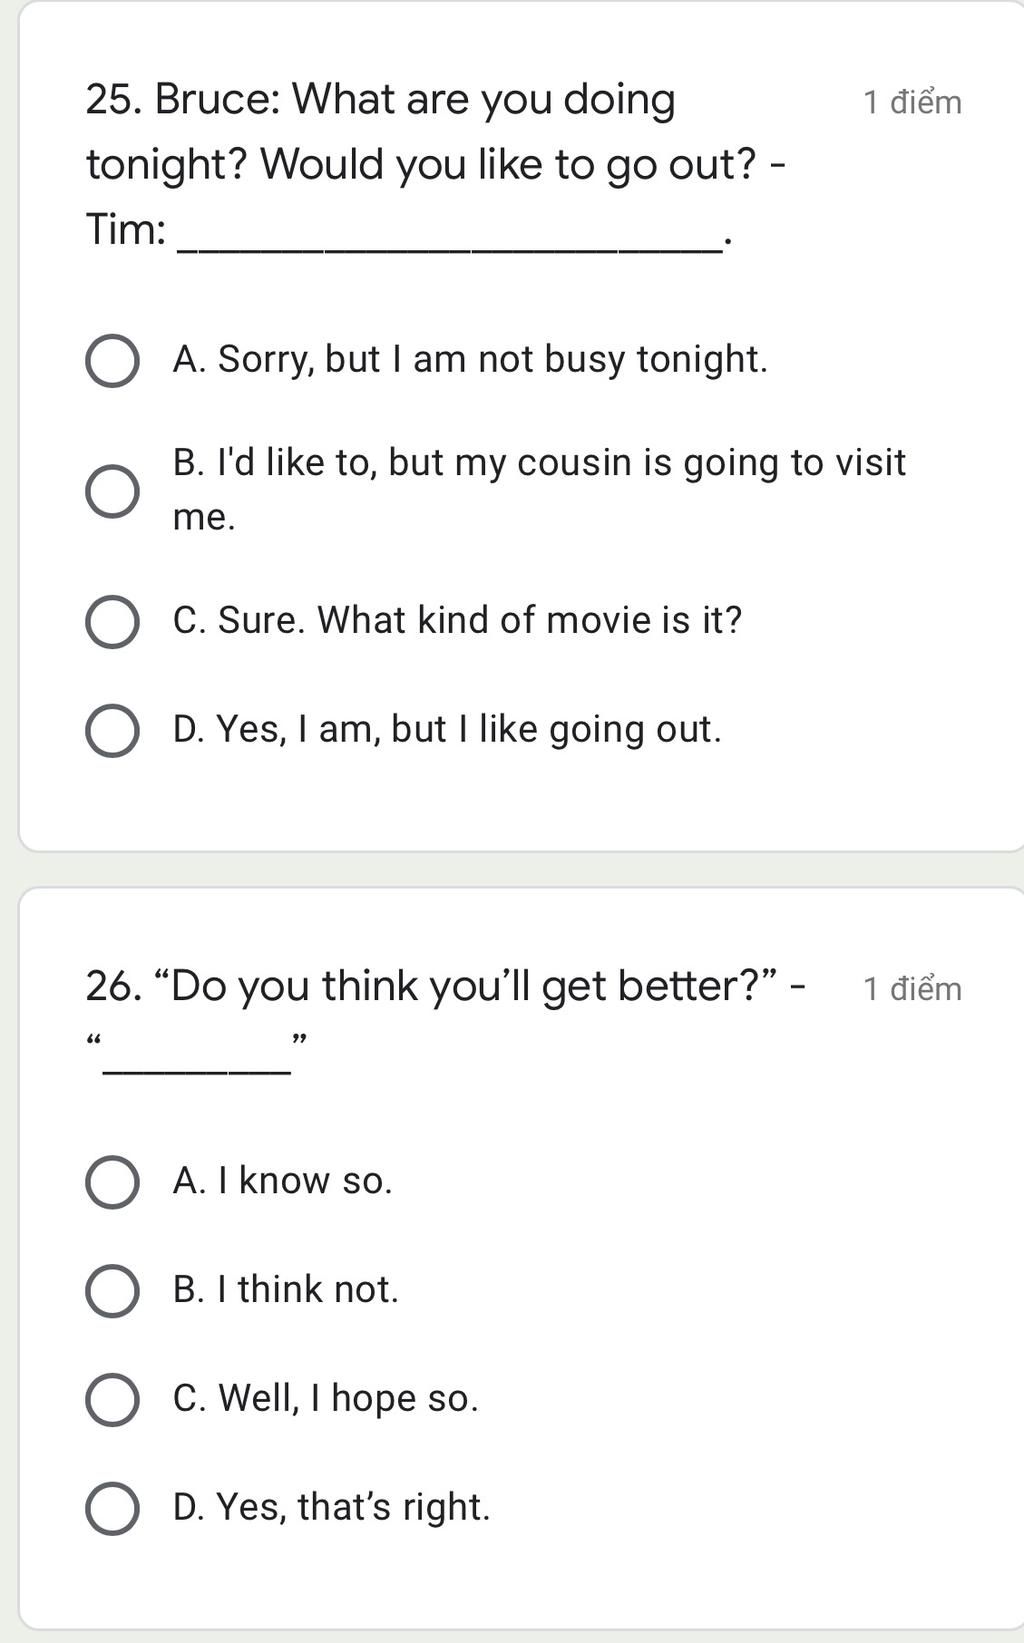Click answer text 'B. I'd like to, but my cousin'

tap(539, 464)
